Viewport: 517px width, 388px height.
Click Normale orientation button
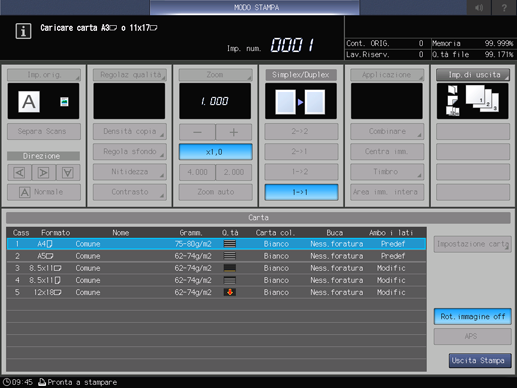click(x=44, y=192)
